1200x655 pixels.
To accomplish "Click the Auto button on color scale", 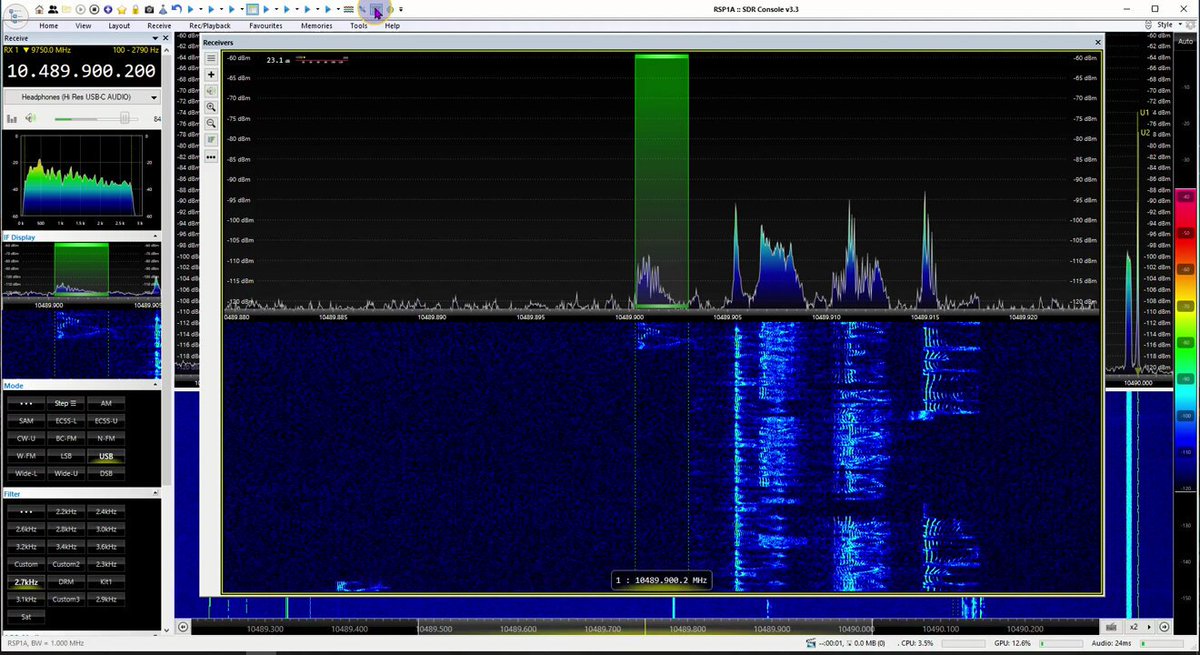I will click(1186, 39).
